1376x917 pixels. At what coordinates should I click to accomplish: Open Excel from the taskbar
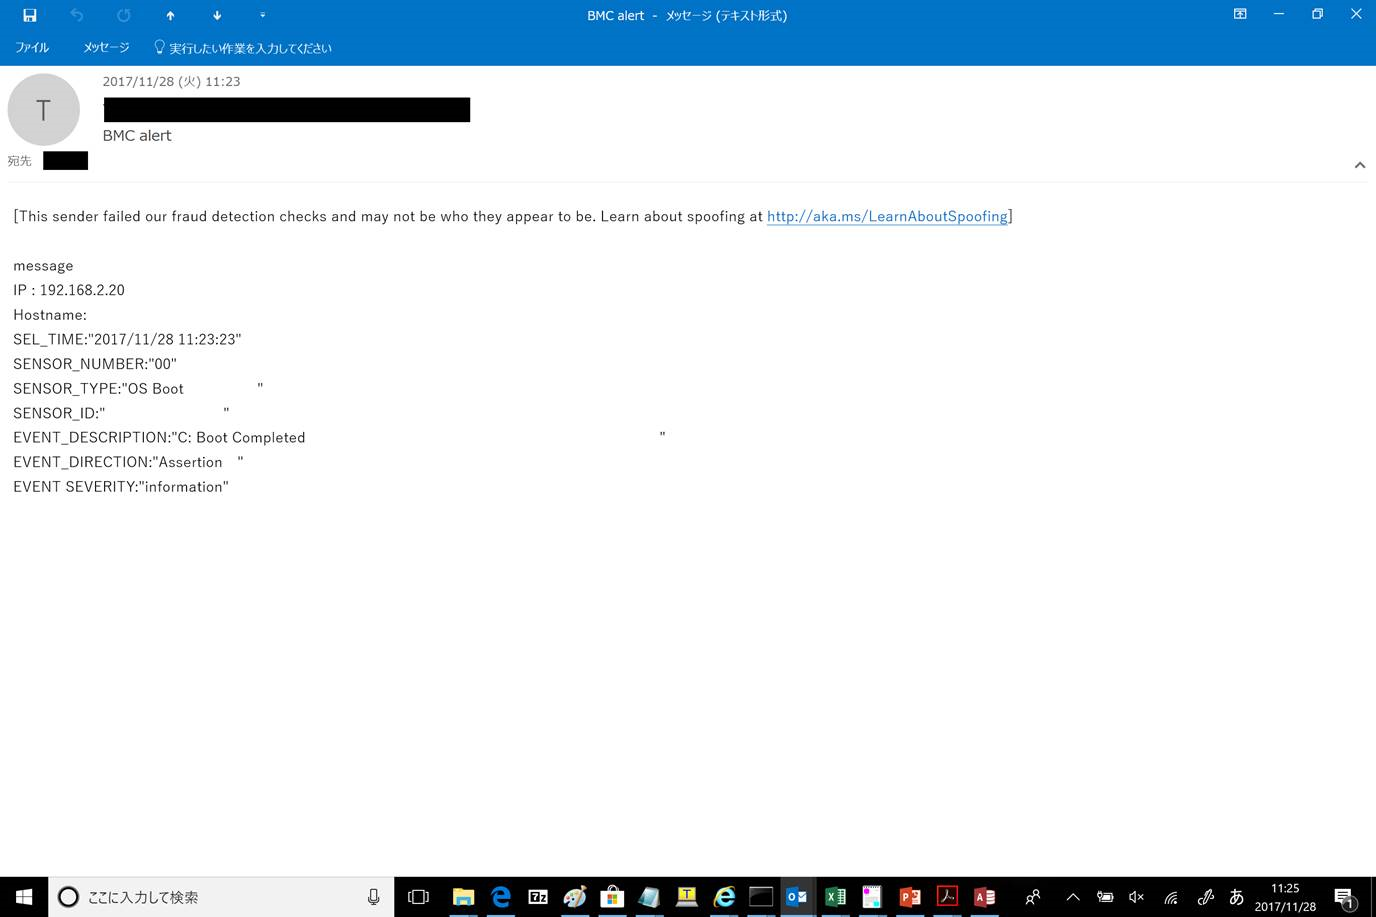tap(835, 896)
